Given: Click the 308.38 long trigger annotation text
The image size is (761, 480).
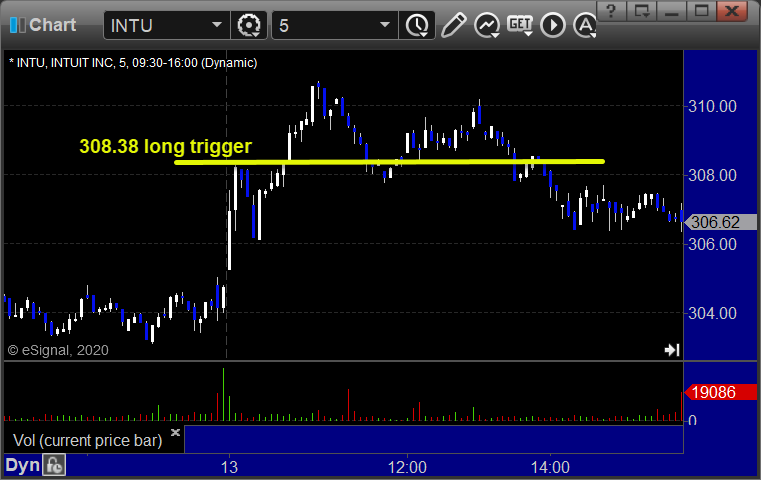Looking at the screenshot, I should [x=165, y=146].
